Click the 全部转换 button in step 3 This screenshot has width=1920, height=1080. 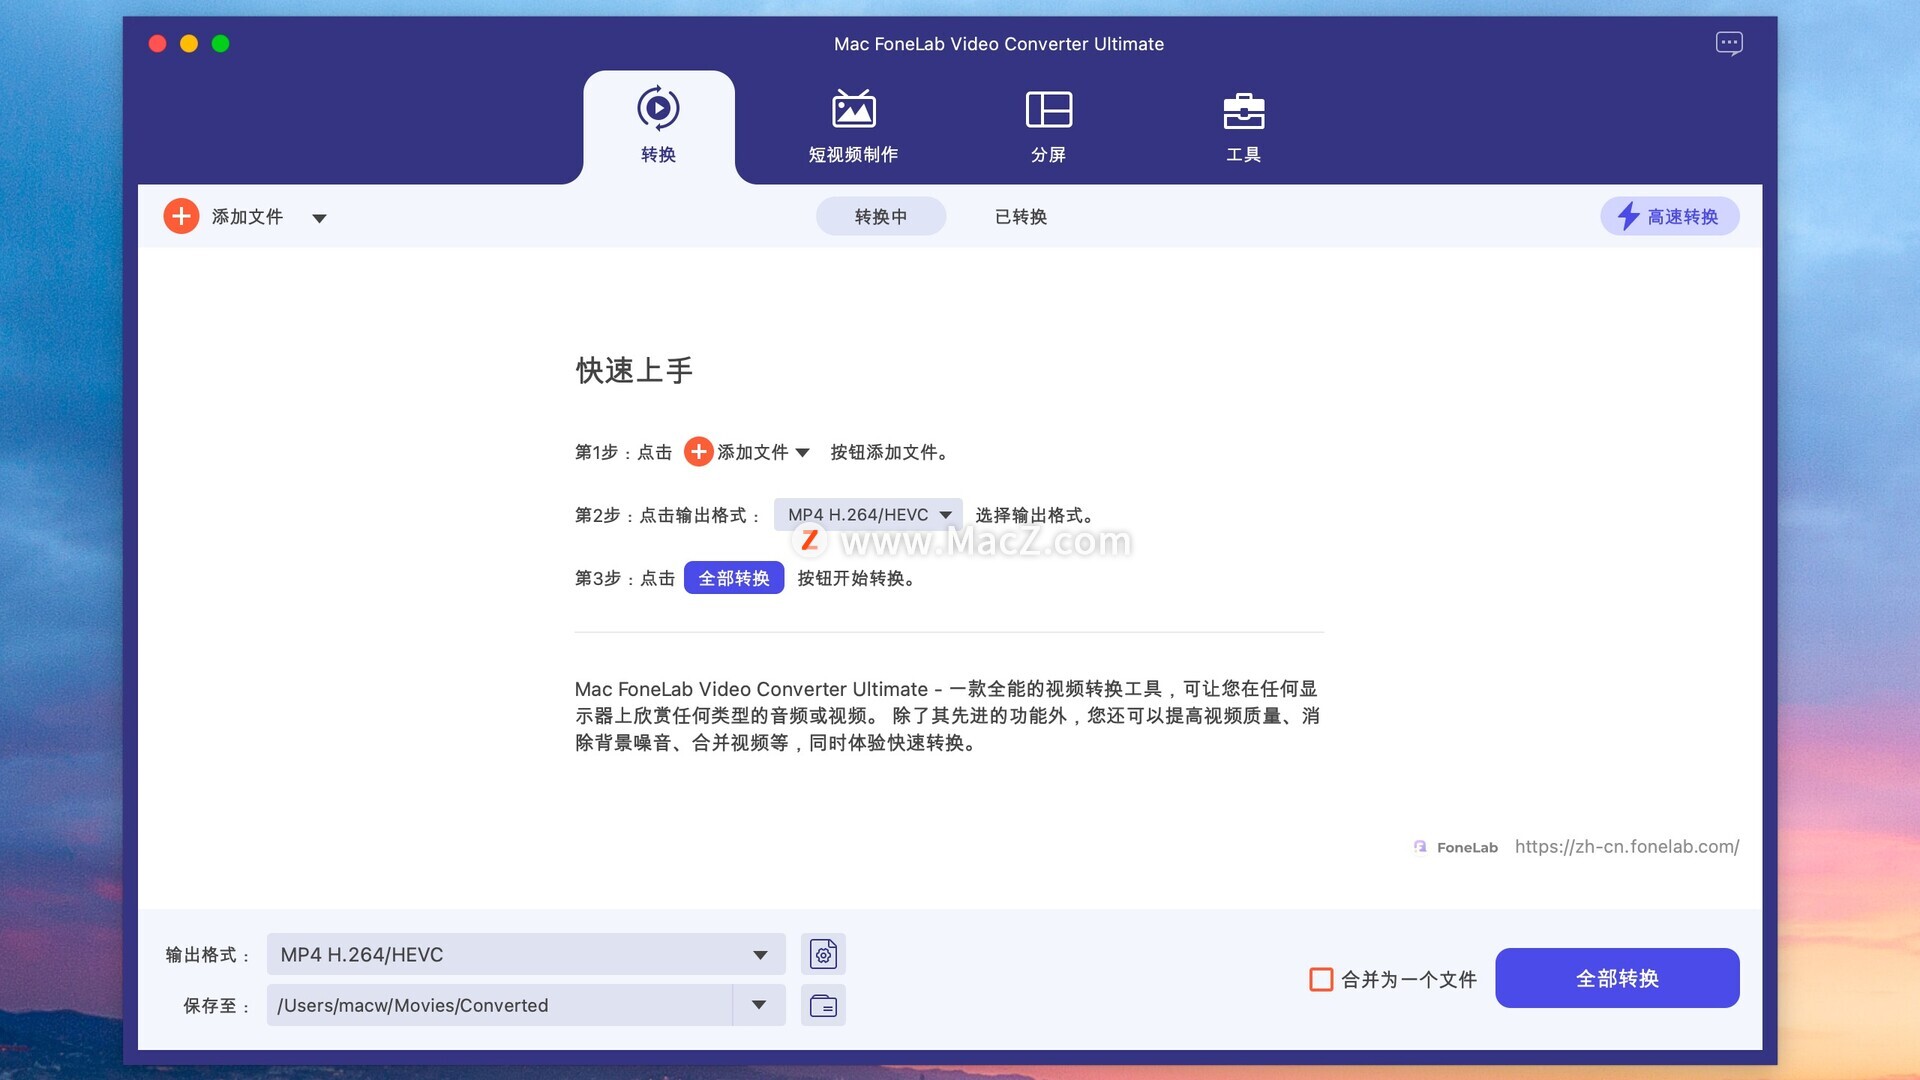(x=734, y=578)
